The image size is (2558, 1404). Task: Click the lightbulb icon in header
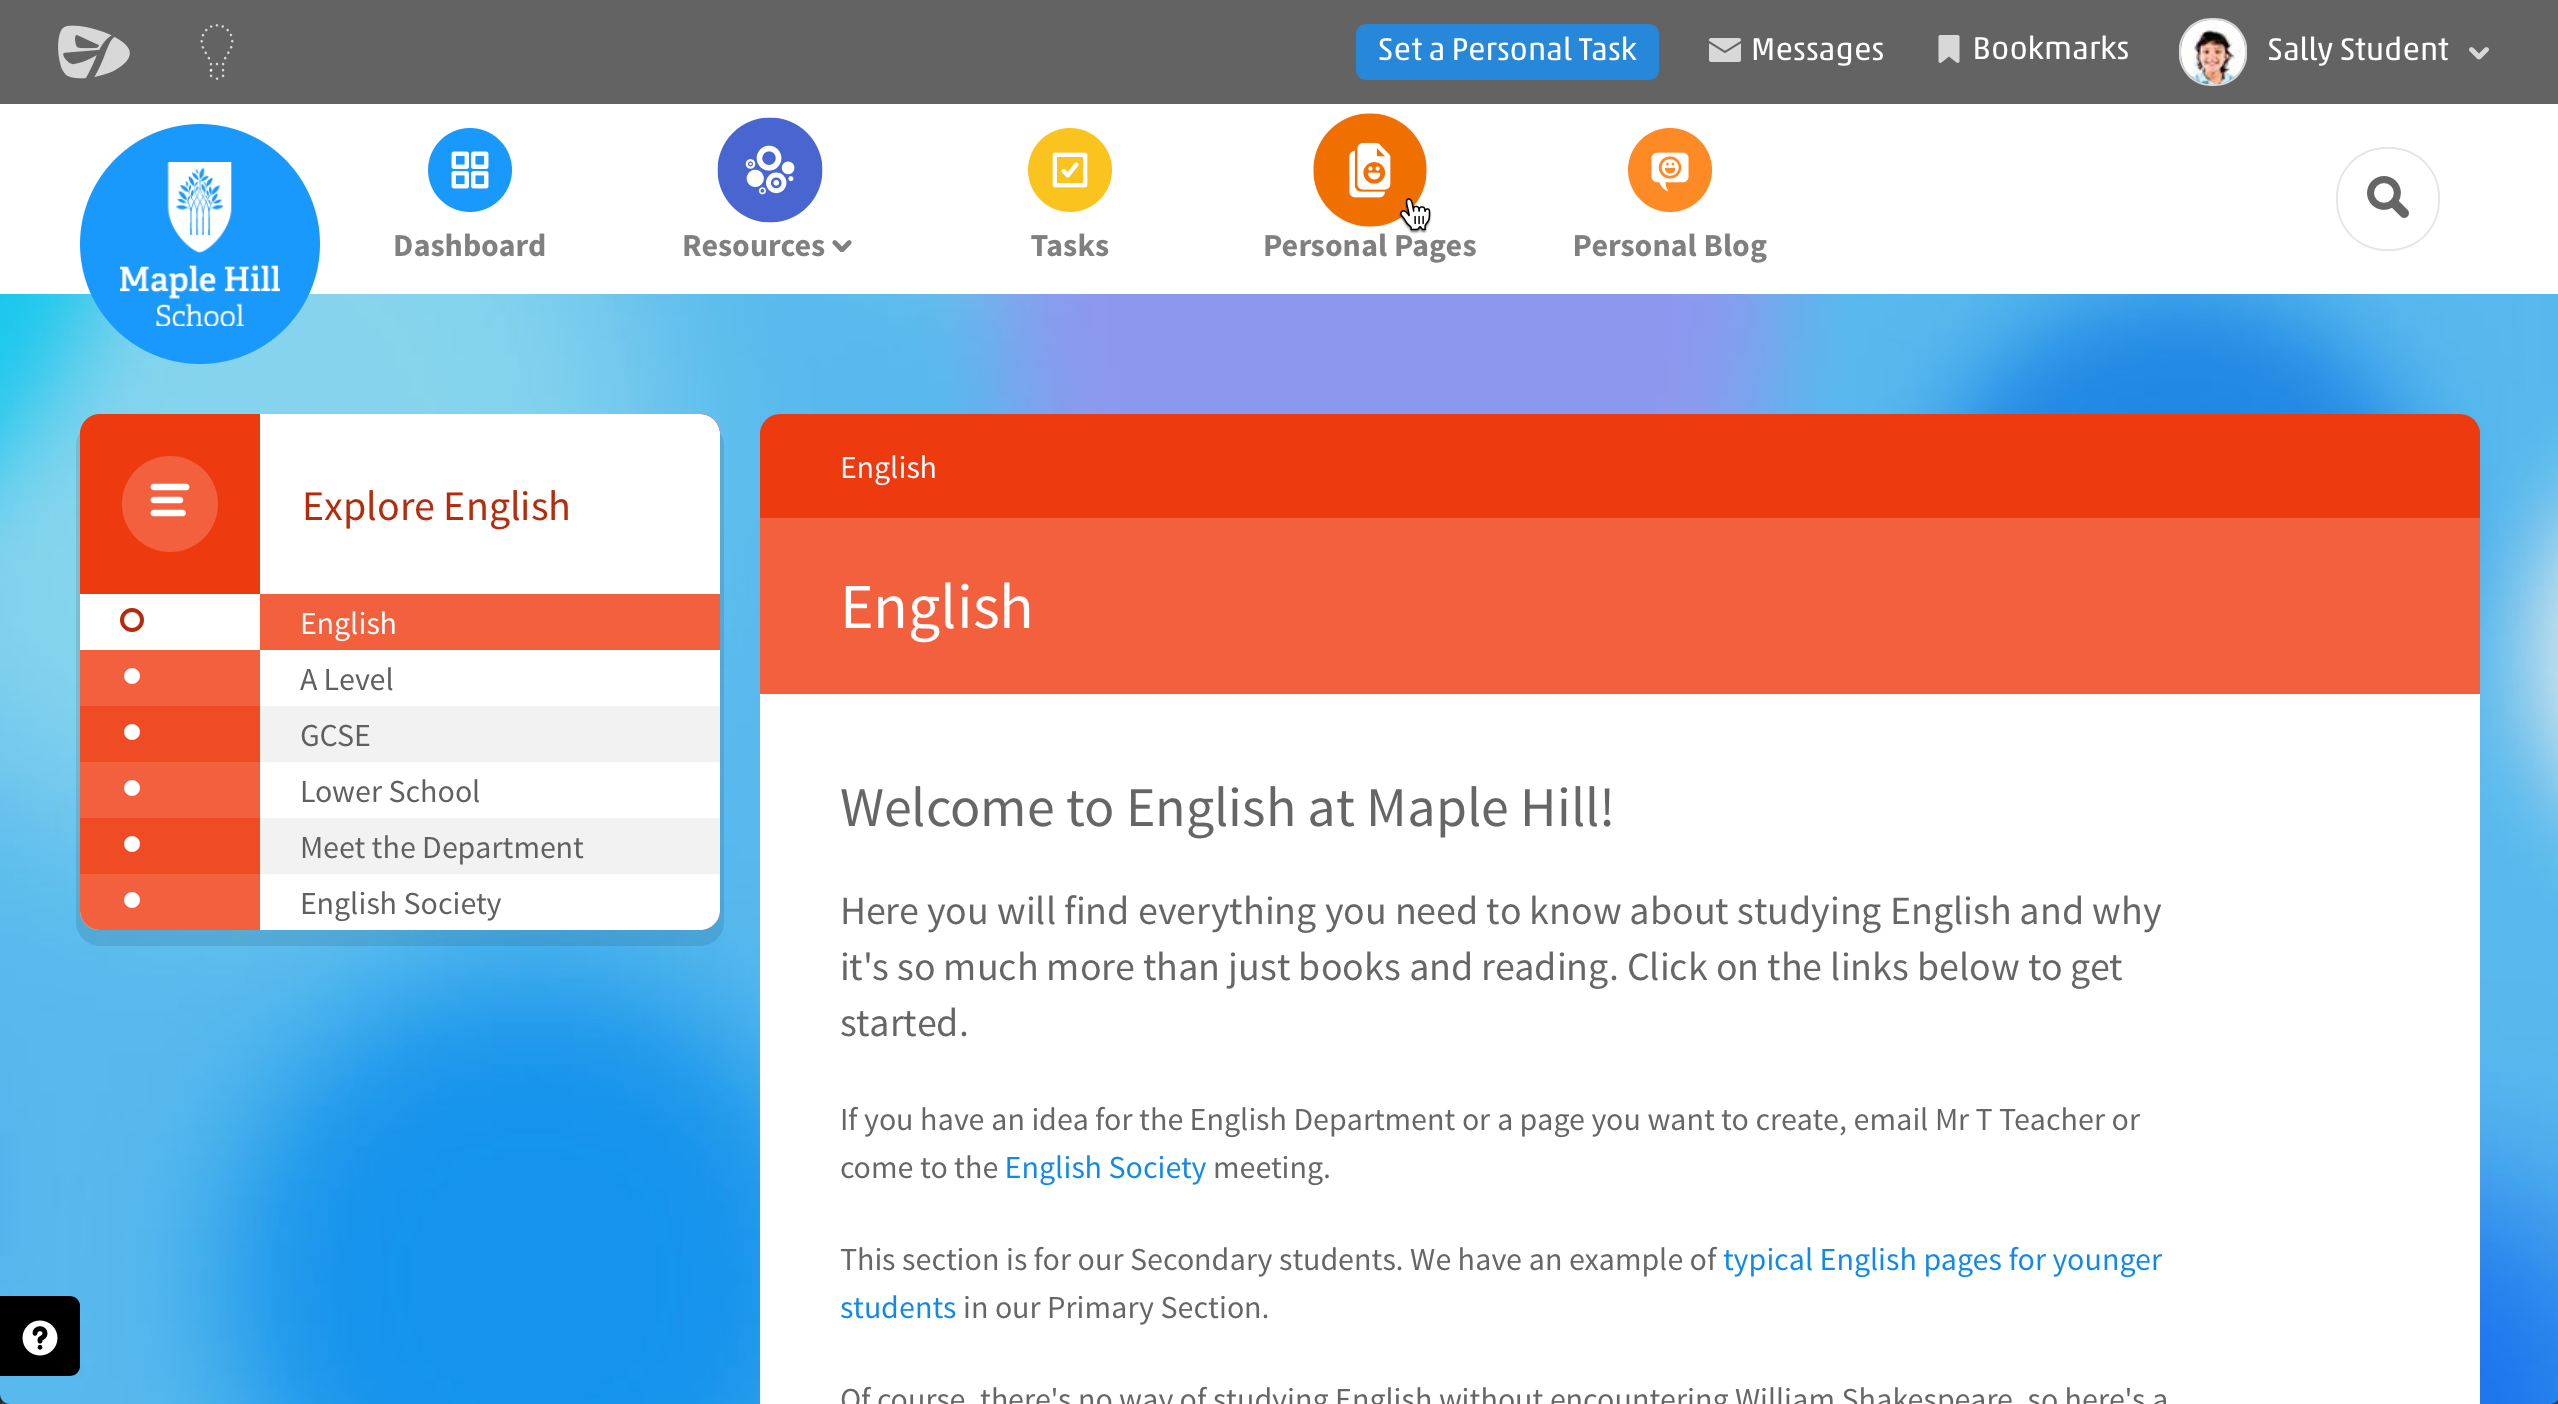(x=216, y=52)
